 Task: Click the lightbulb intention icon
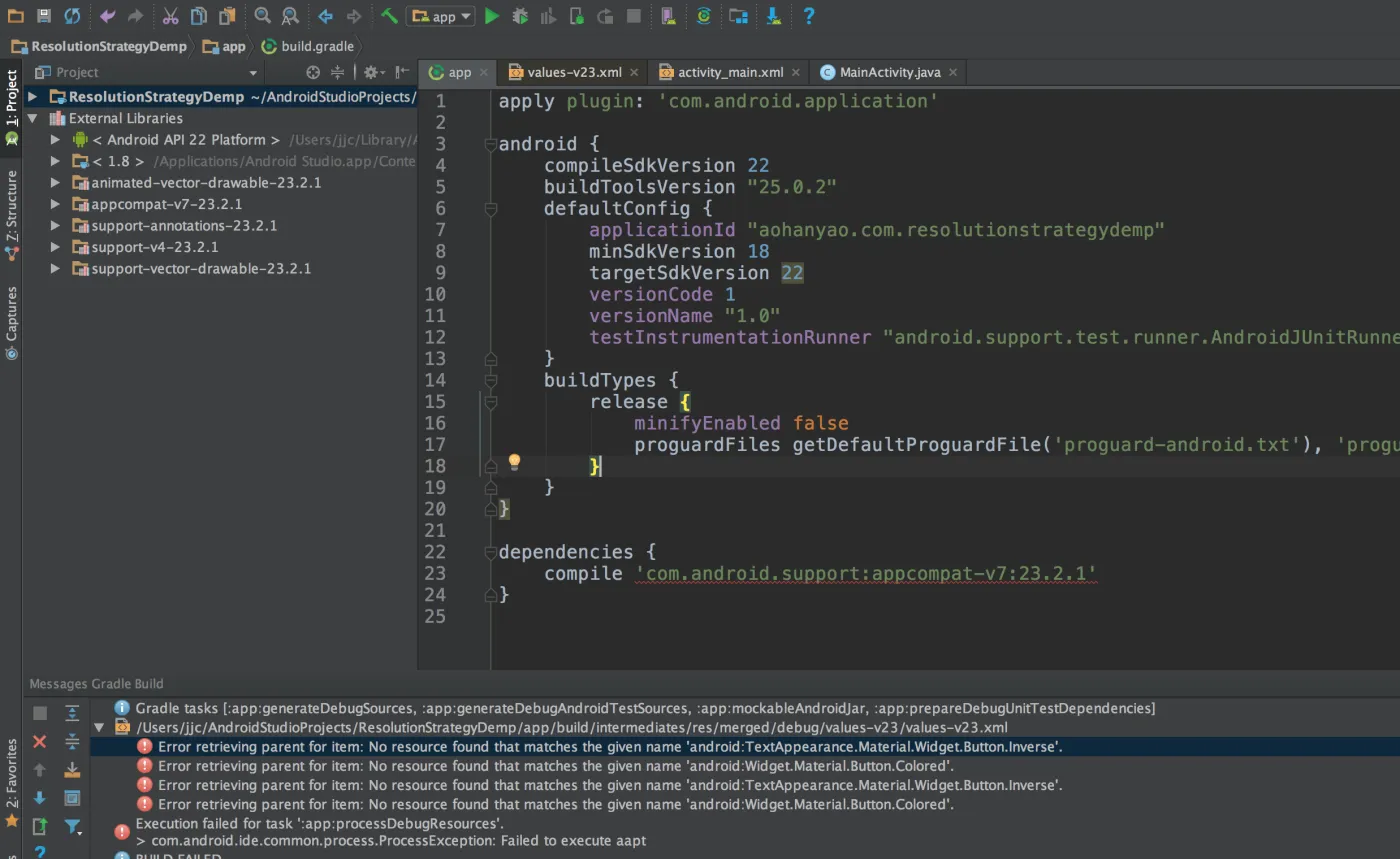pyautogui.click(x=514, y=462)
